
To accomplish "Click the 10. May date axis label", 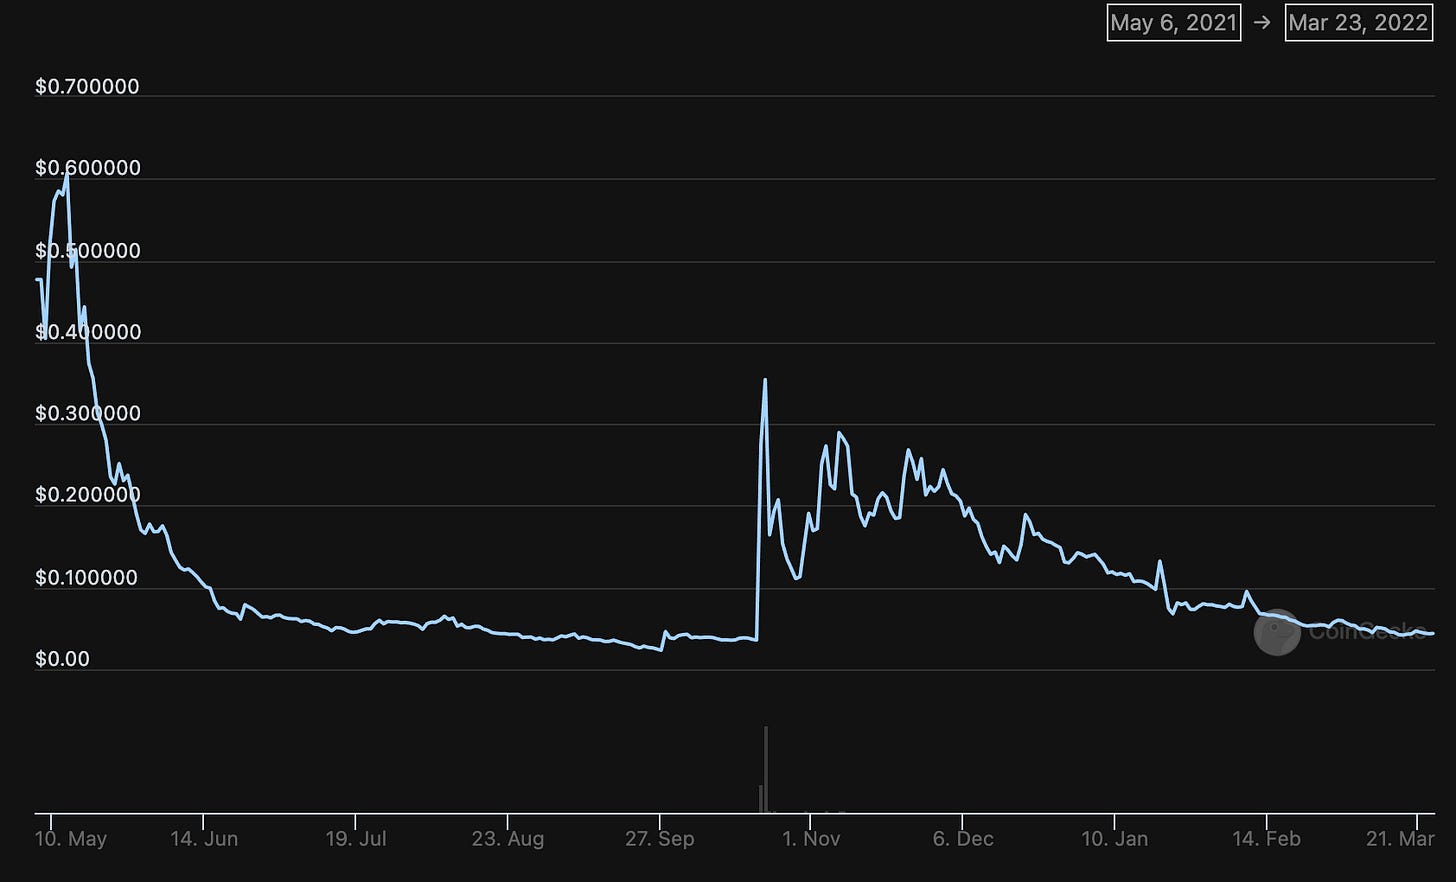I will pos(70,839).
